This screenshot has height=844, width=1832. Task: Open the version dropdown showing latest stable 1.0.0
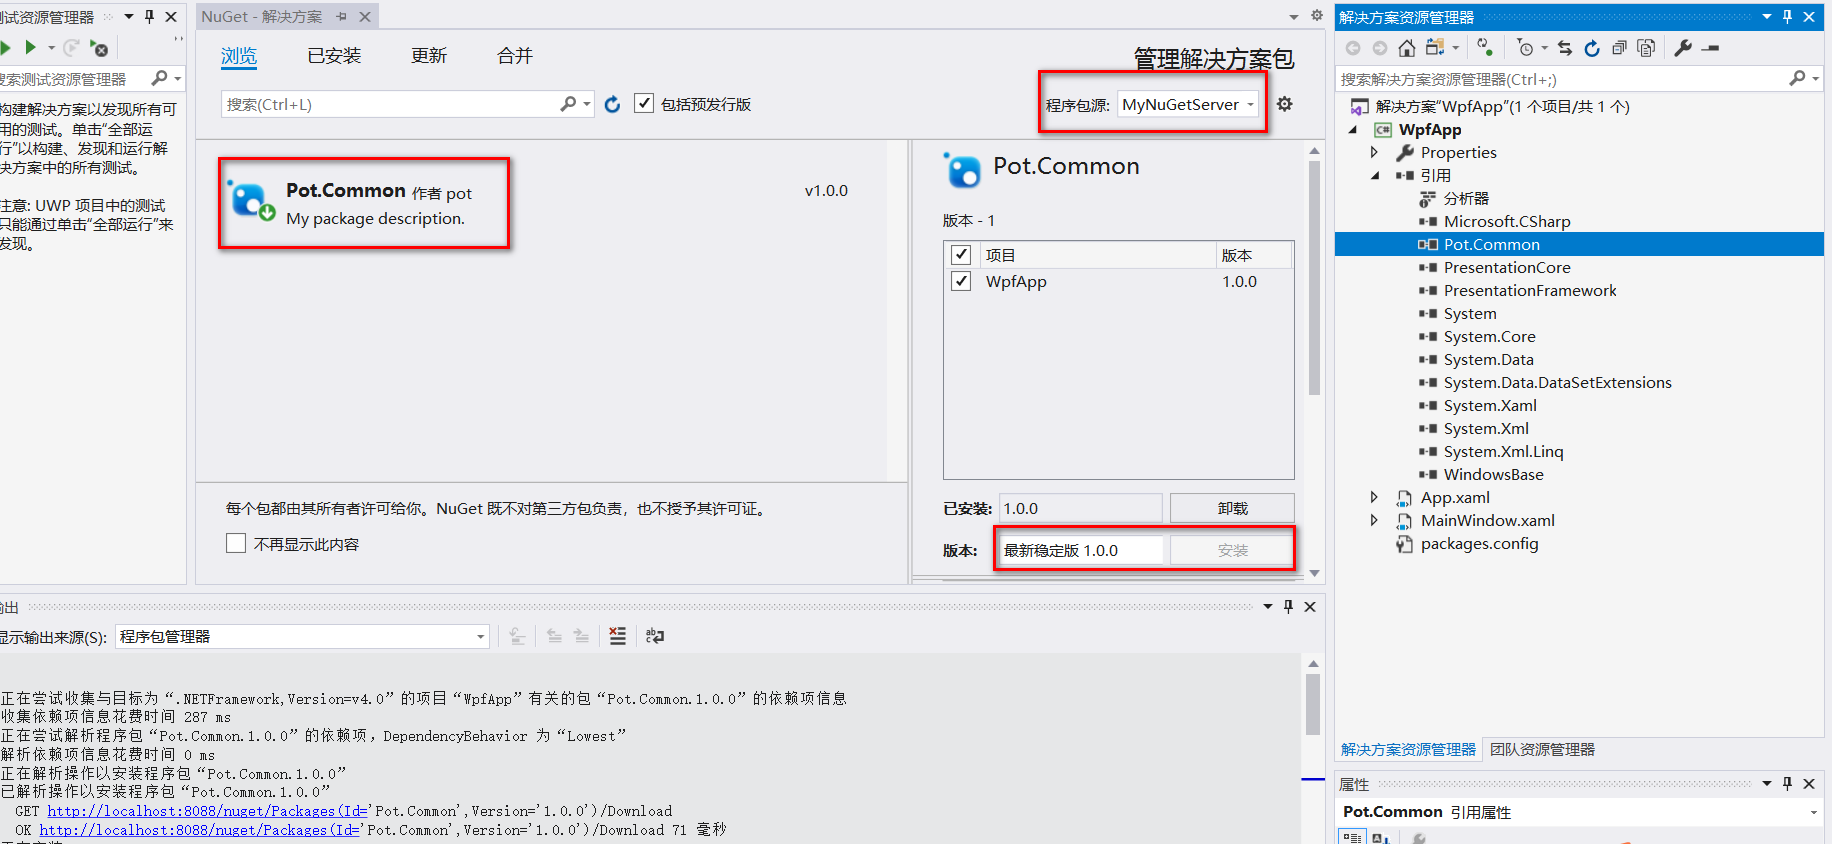click(x=1080, y=550)
